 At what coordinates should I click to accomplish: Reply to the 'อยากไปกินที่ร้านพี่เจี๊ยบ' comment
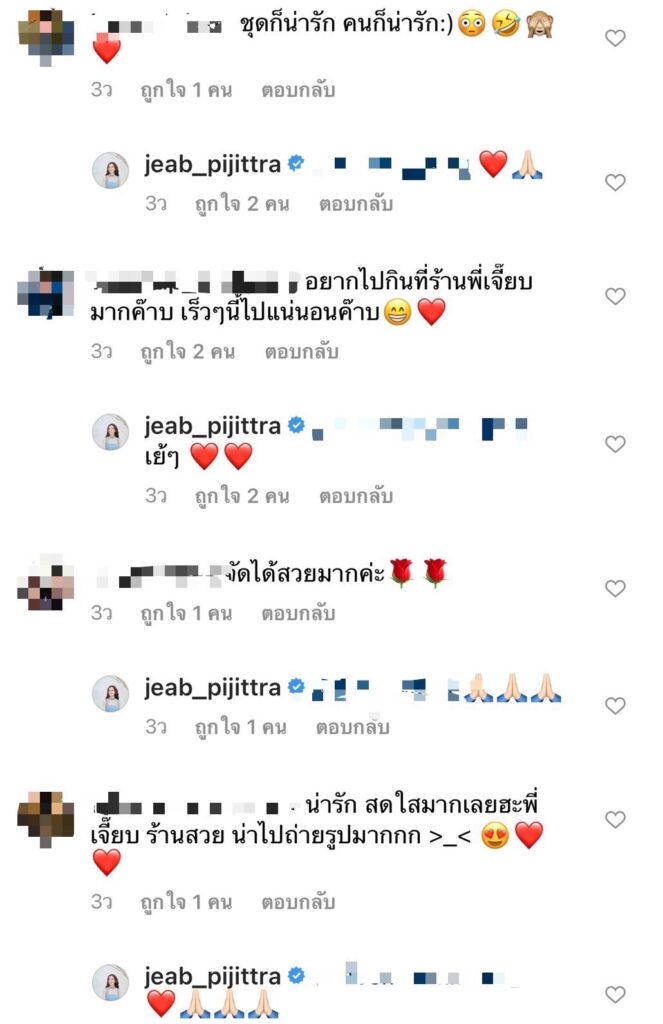(301, 352)
